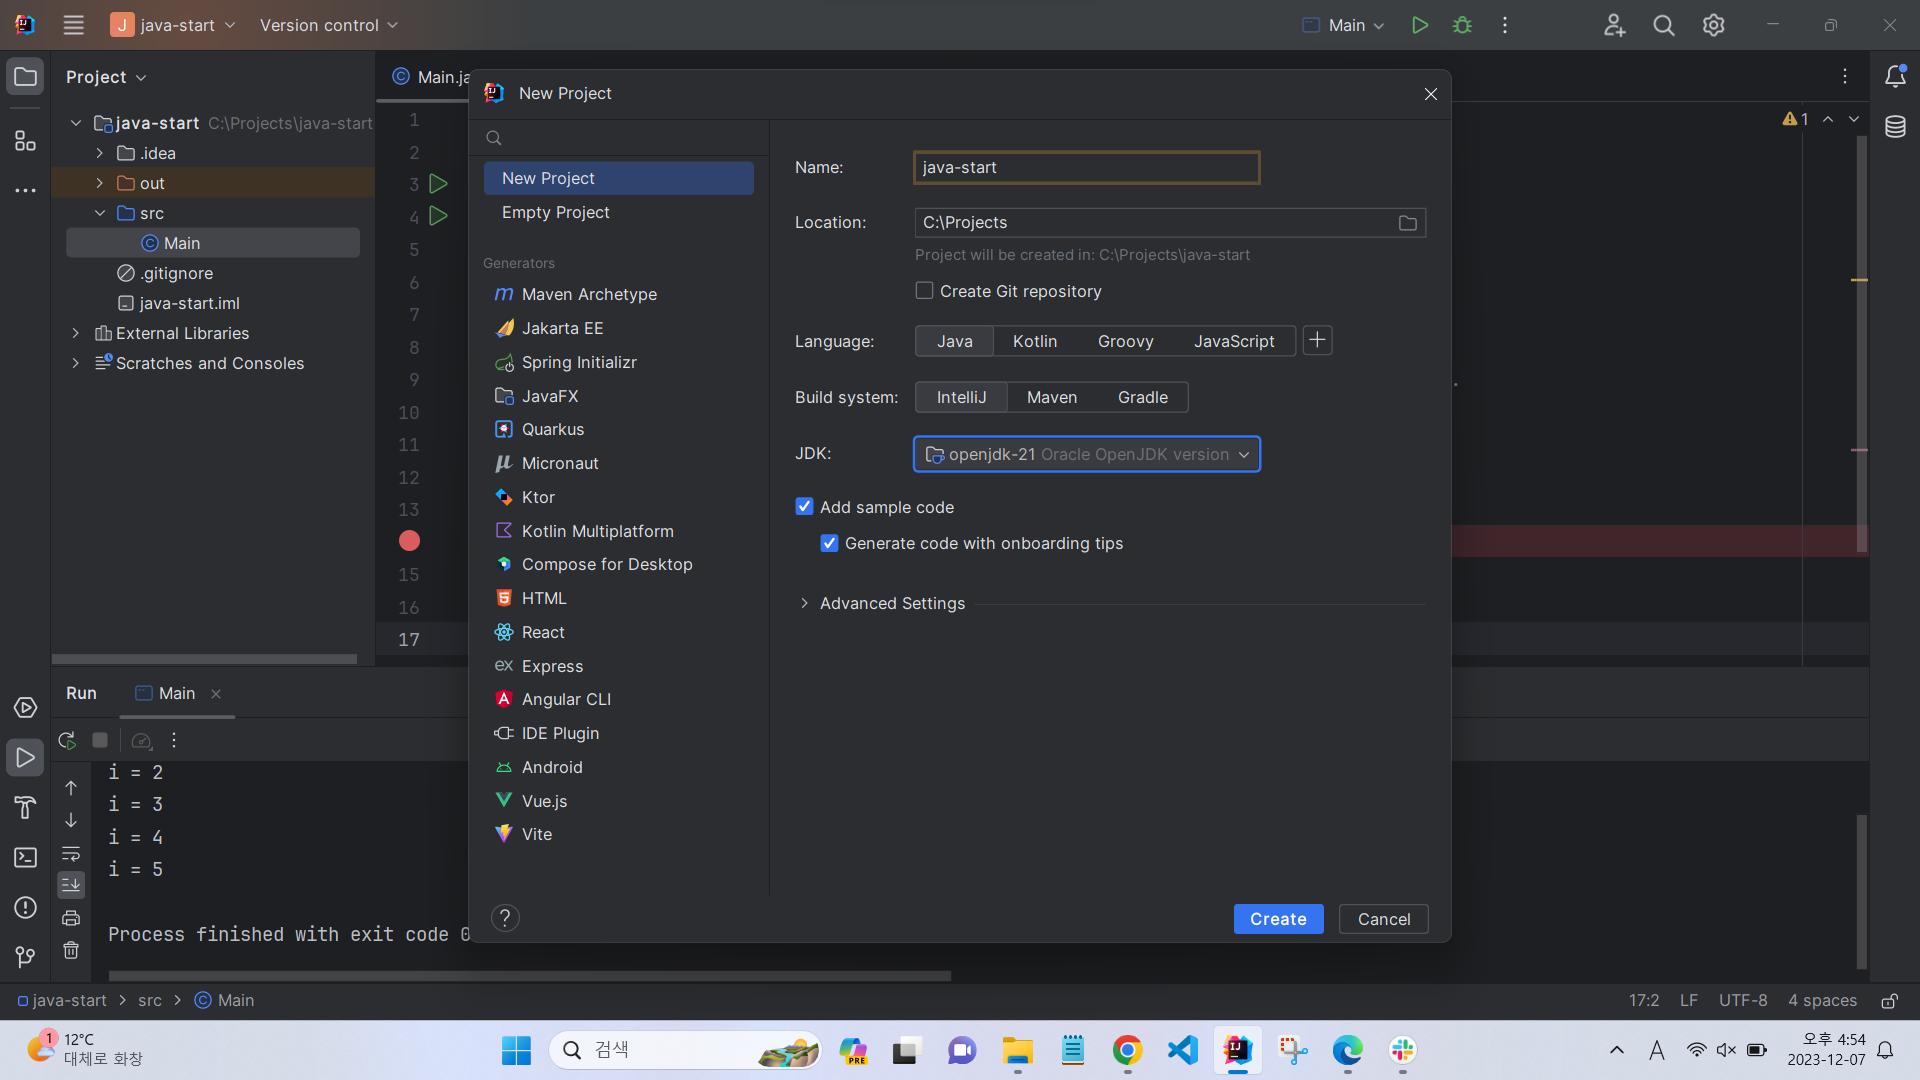Screen dimensions: 1920x1080
Task: Toggle Generate code with onboarding tips
Action: (829, 543)
